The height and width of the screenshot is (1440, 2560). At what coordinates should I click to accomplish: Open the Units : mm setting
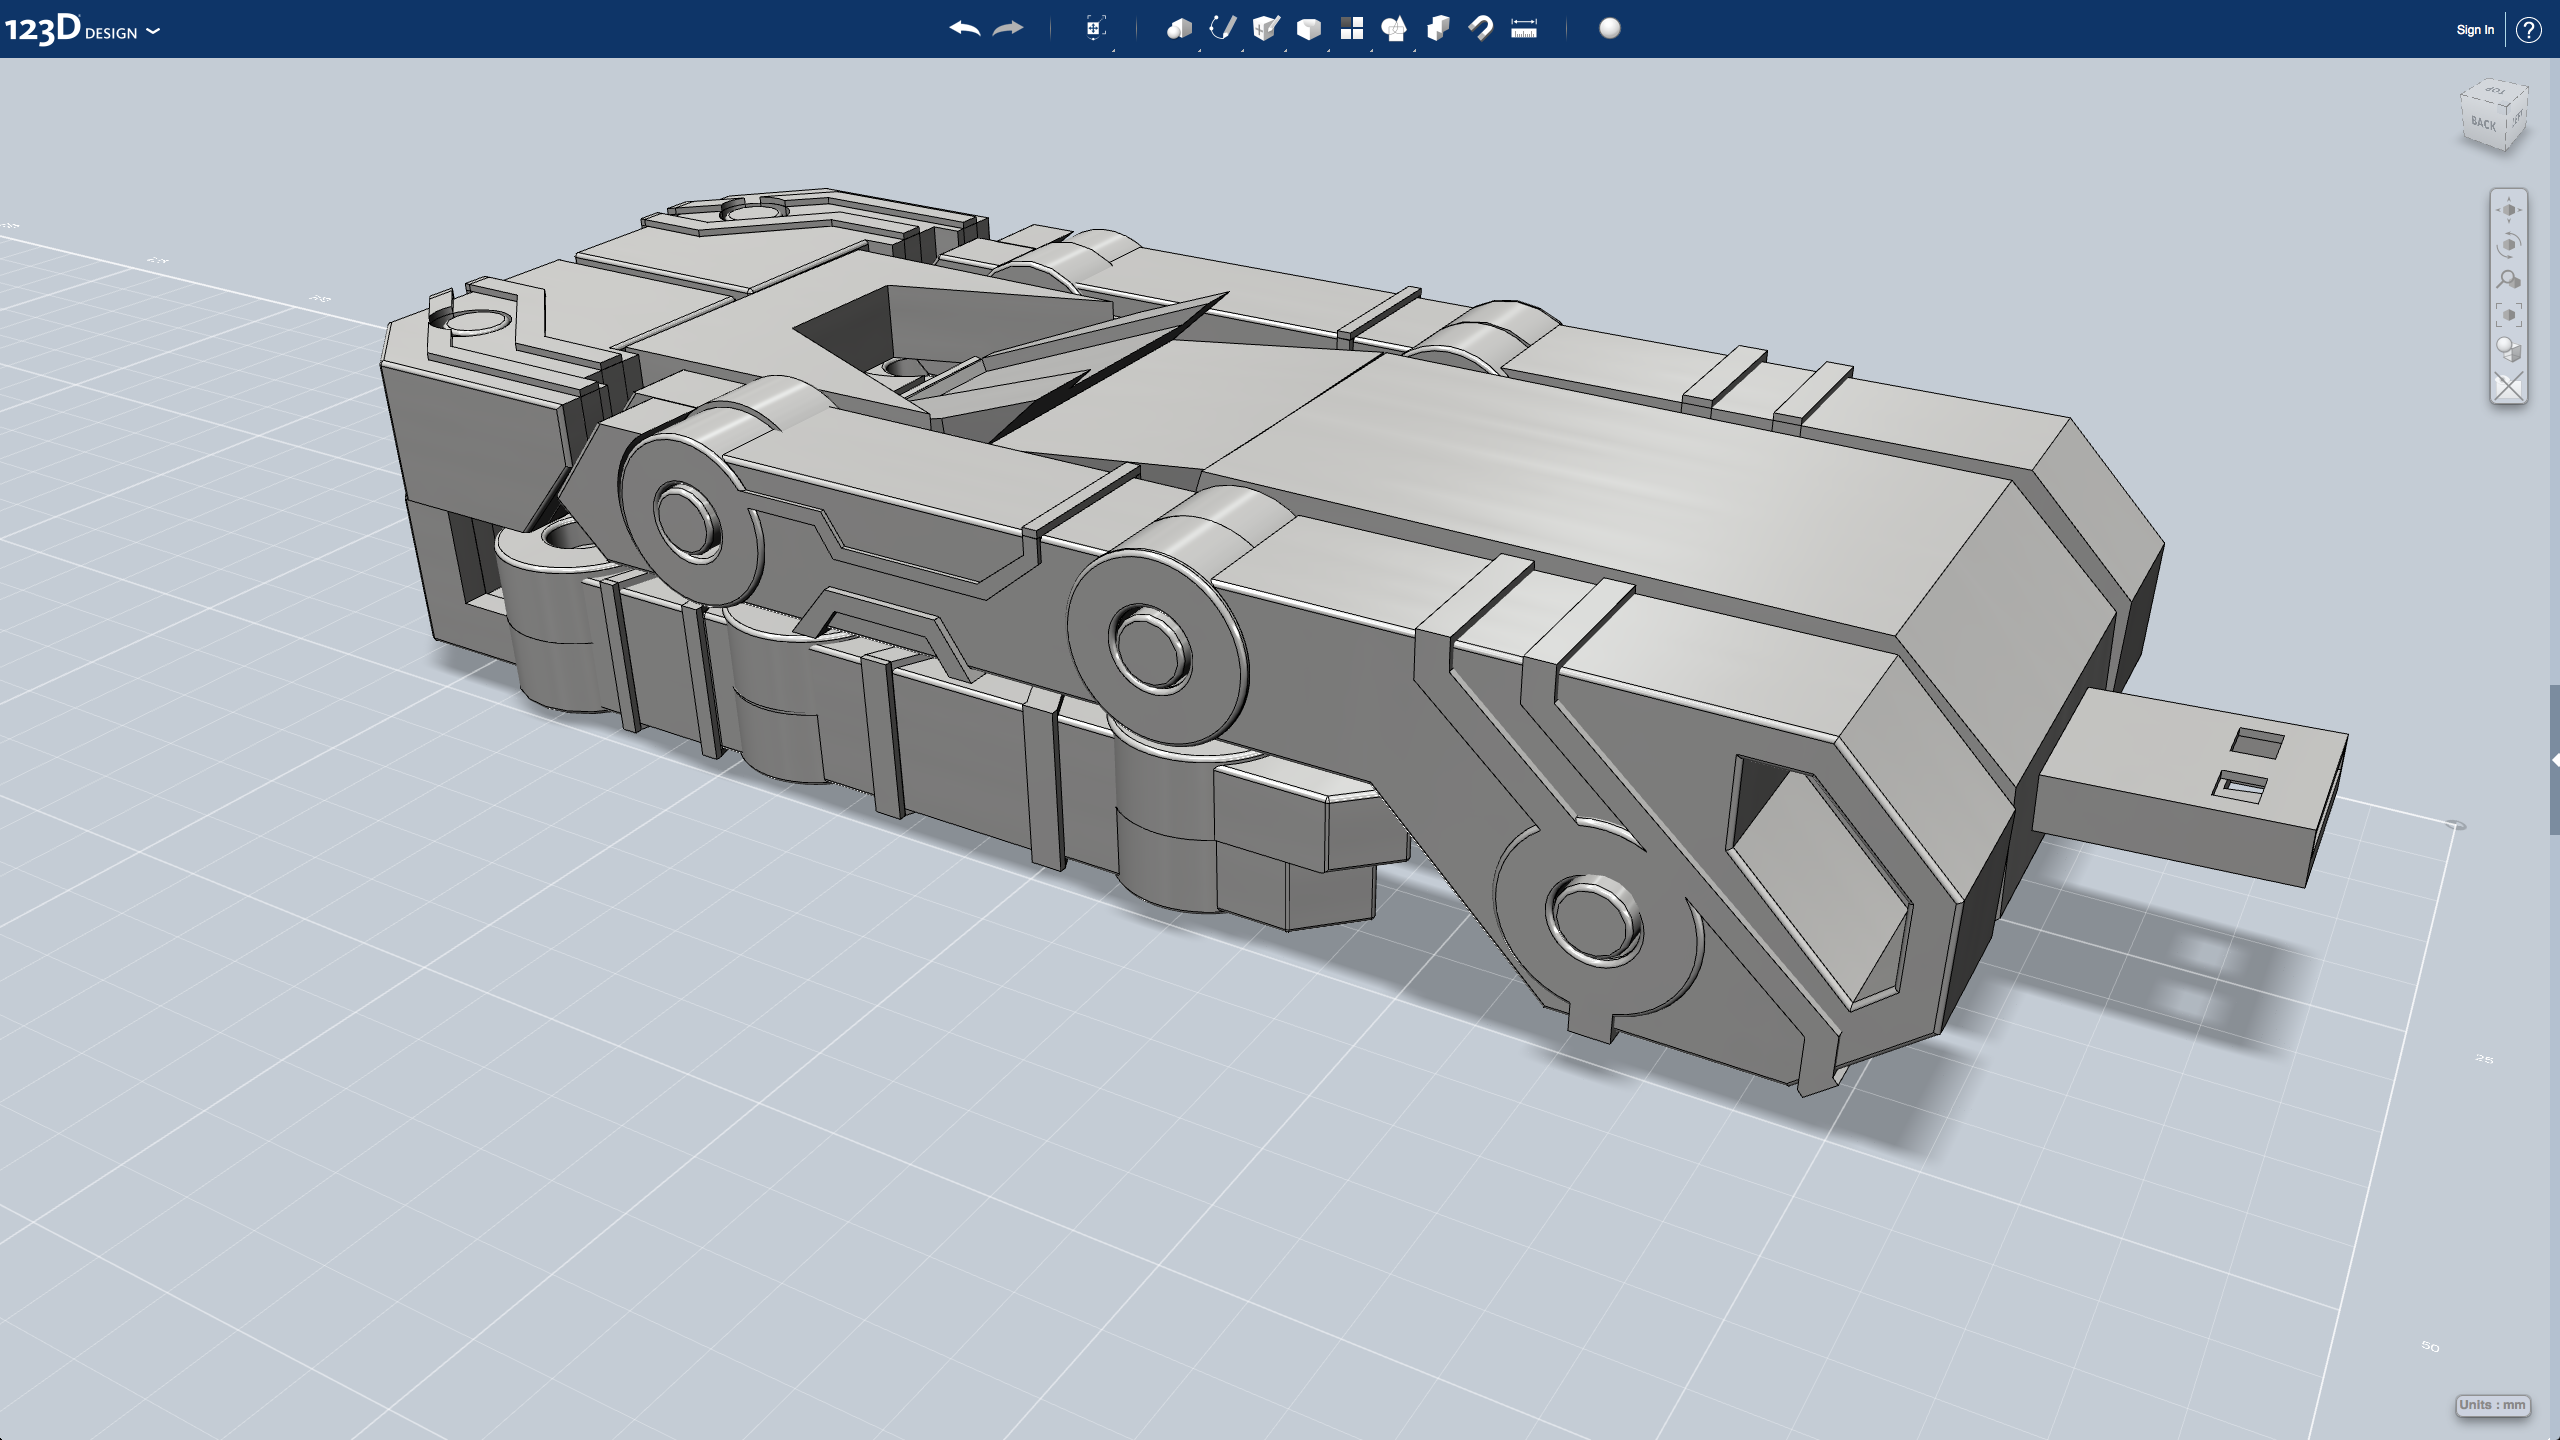[2492, 1405]
